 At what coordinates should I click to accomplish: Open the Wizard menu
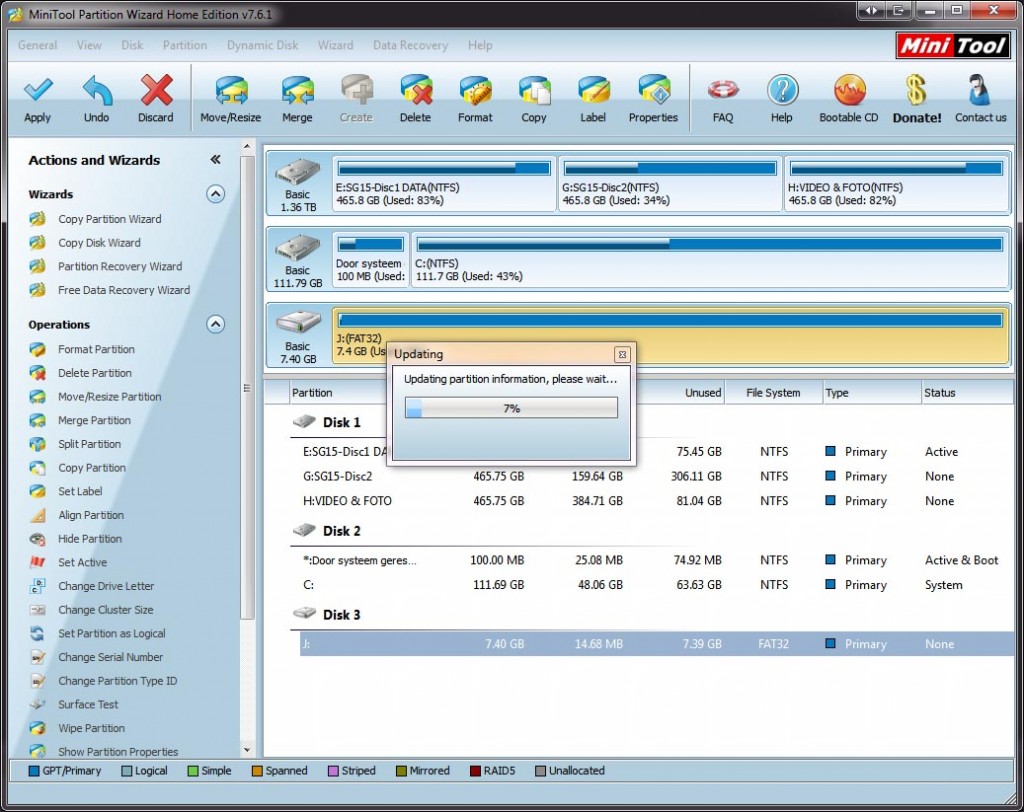336,45
